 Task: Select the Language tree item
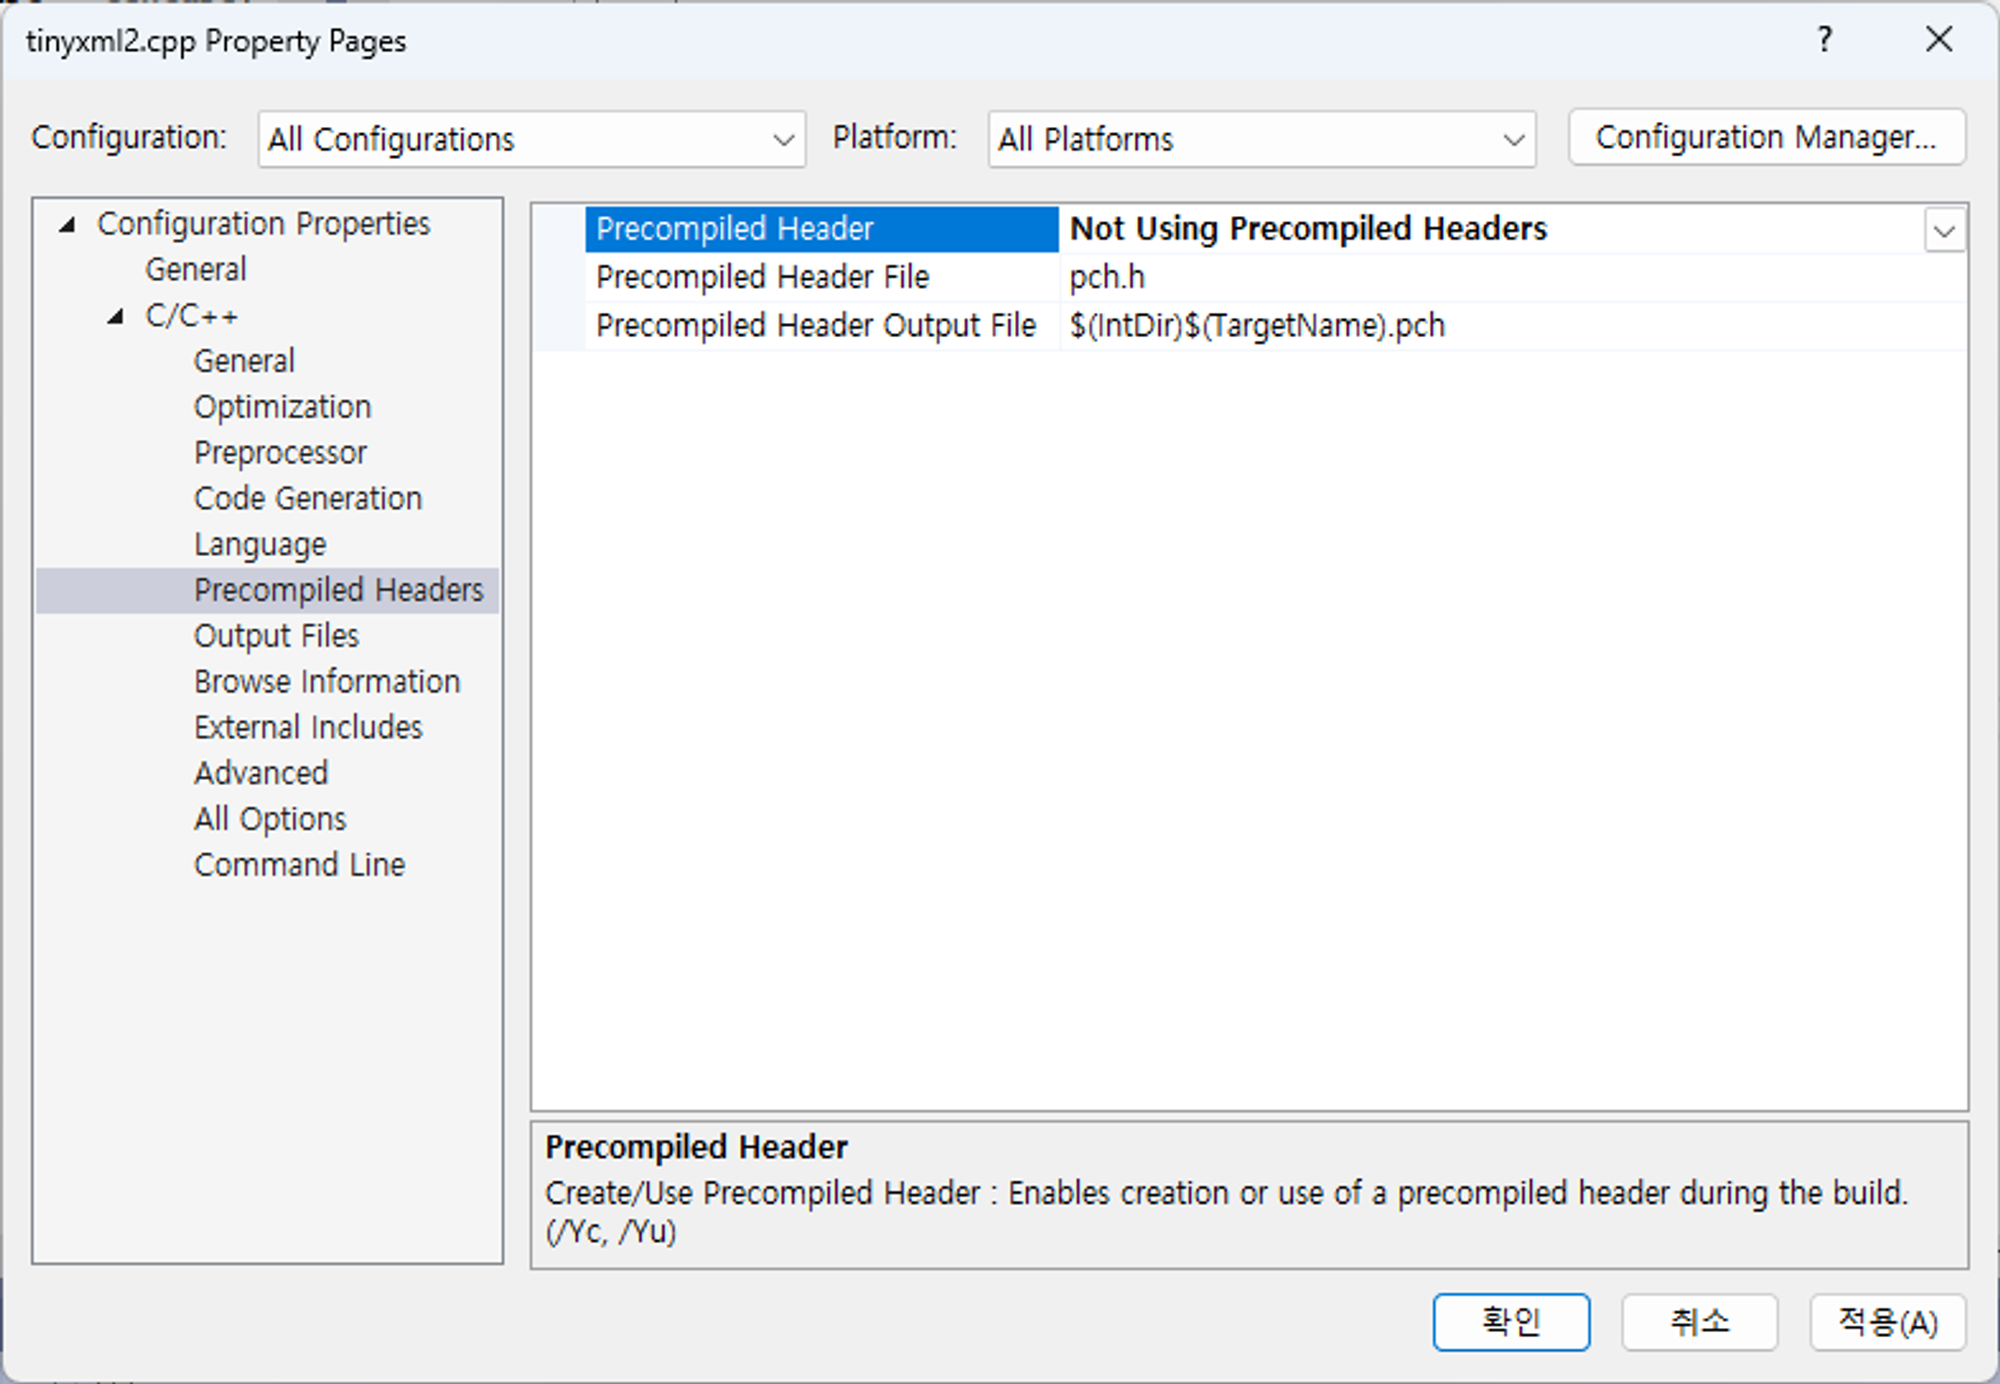coord(260,544)
